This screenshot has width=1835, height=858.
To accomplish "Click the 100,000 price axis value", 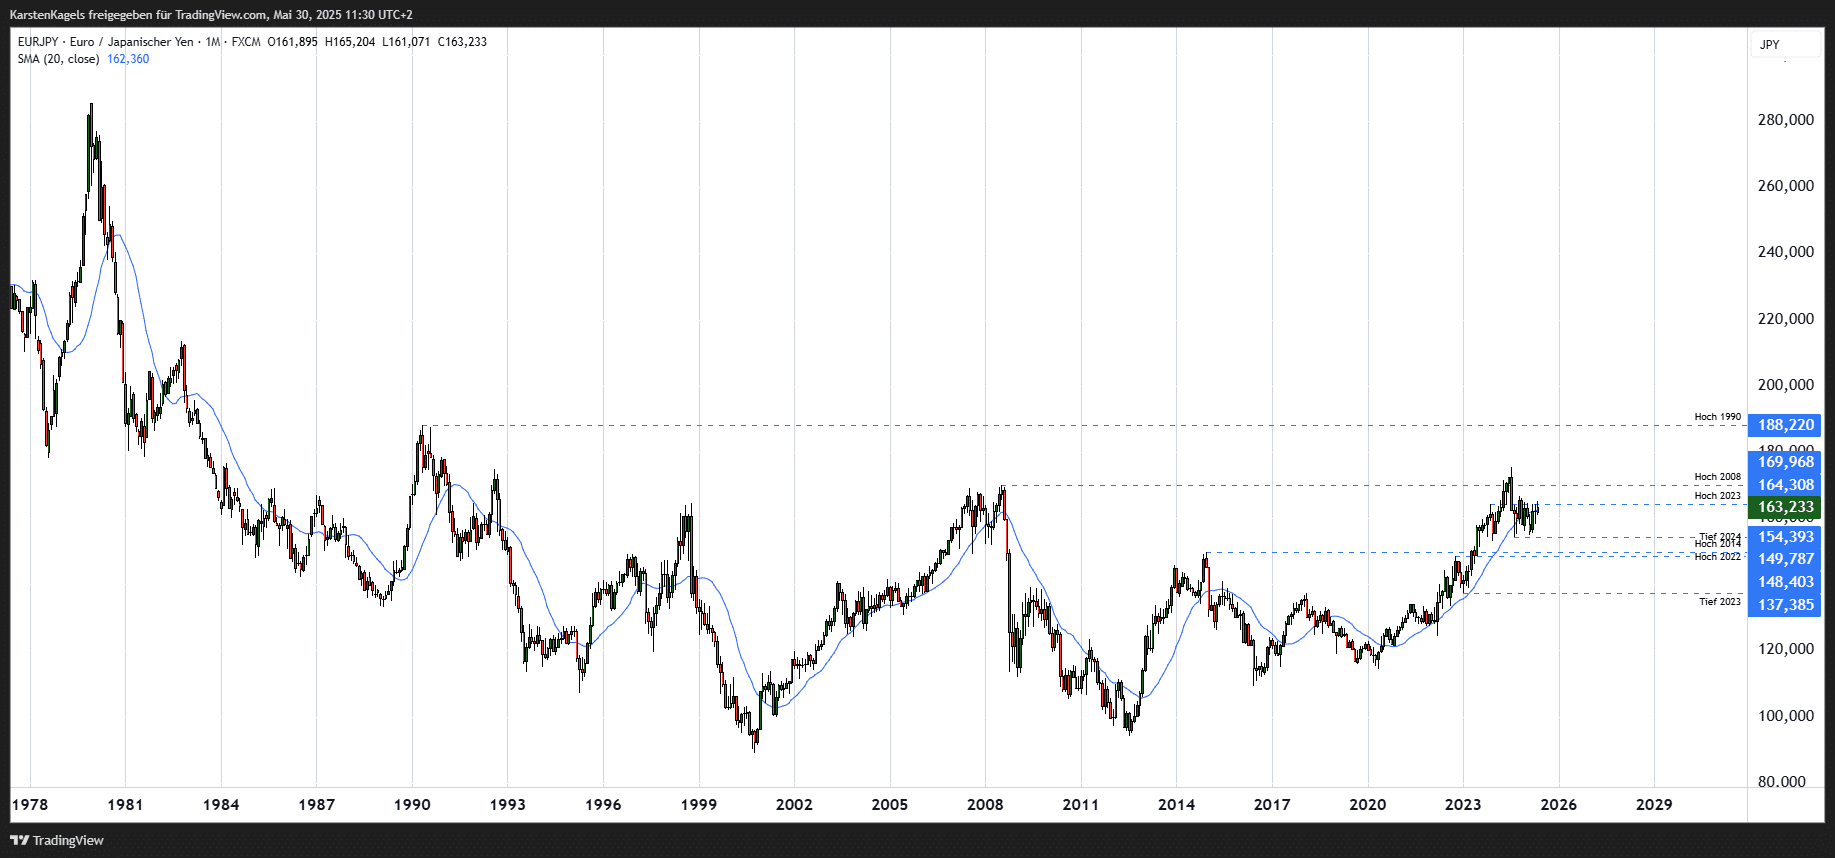I will click(x=1785, y=716).
